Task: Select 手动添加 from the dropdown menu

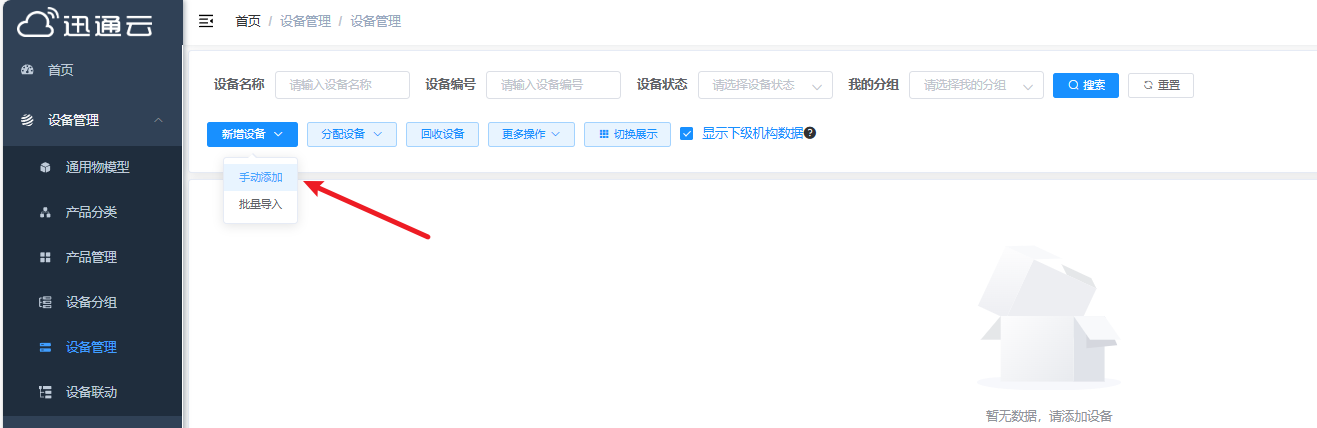Action: pyautogui.click(x=260, y=177)
